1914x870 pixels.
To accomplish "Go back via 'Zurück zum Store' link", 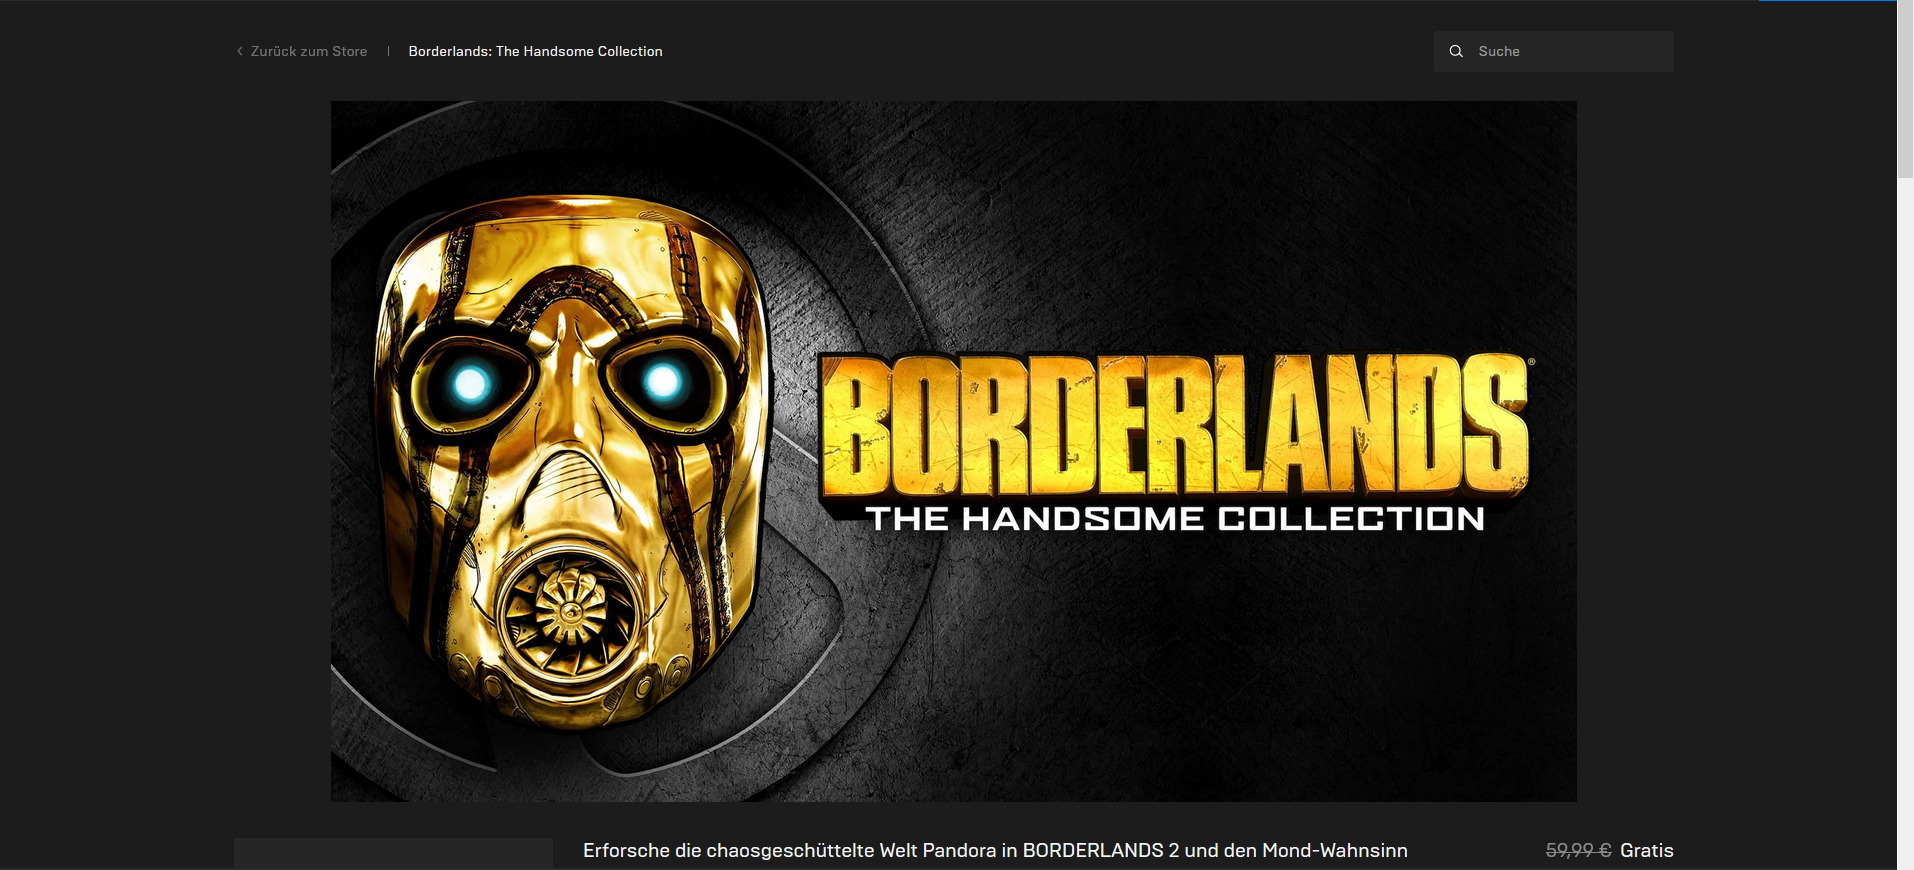I will coord(309,51).
